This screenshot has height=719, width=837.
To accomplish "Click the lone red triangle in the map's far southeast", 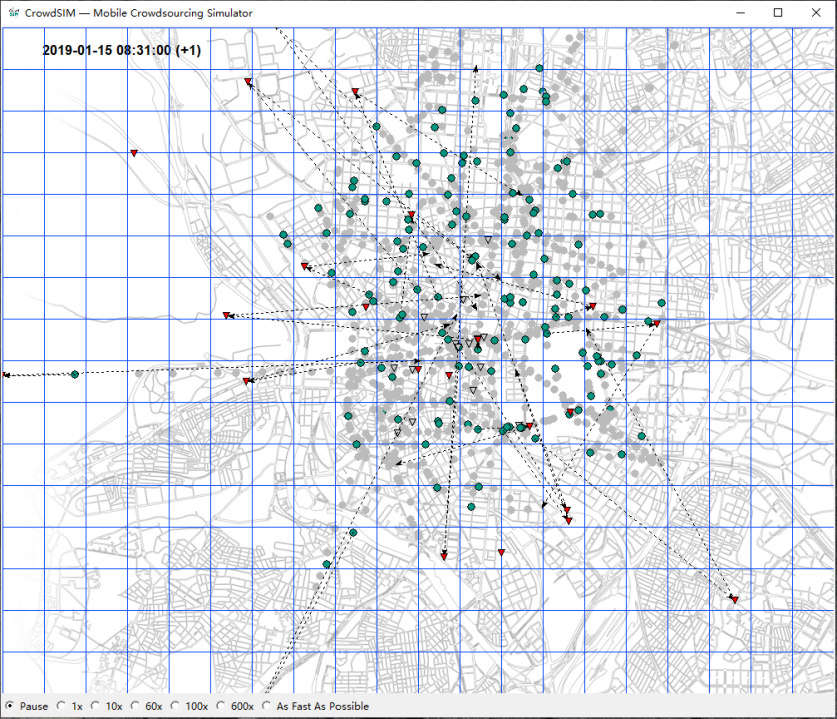I will [735, 600].
